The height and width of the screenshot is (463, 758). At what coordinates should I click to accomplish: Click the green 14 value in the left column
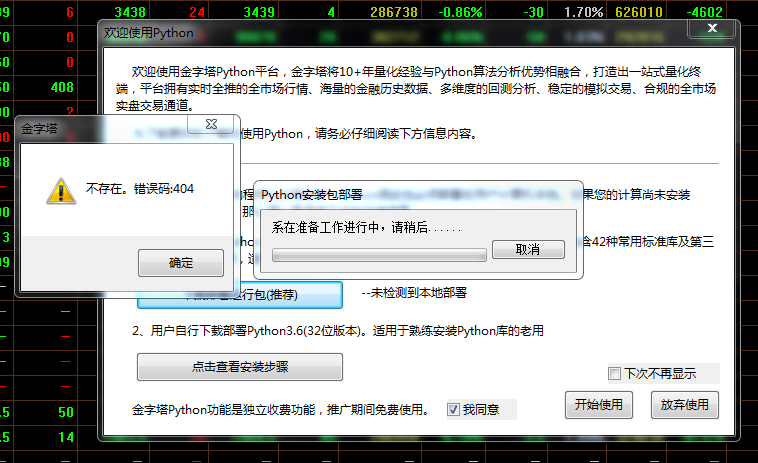click(x=66, y=437)
